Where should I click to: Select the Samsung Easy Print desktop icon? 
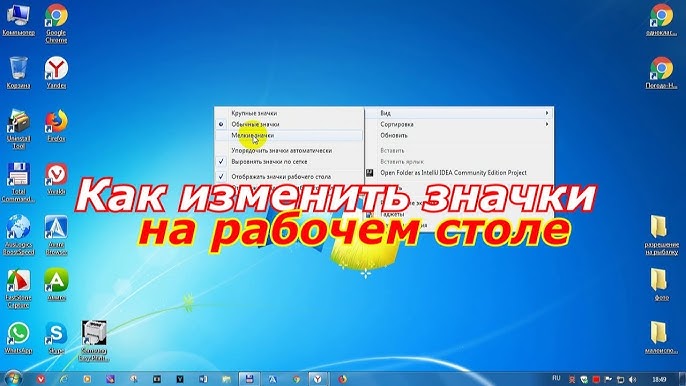pyautogui.click(x=94, y=341)
